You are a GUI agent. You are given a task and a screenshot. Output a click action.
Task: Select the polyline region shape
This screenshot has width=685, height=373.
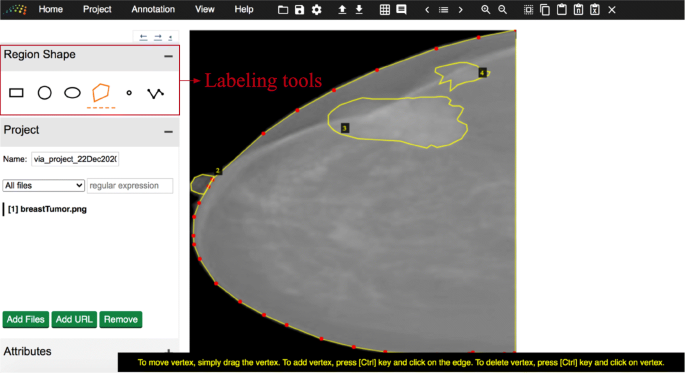(x=156, y=93)
